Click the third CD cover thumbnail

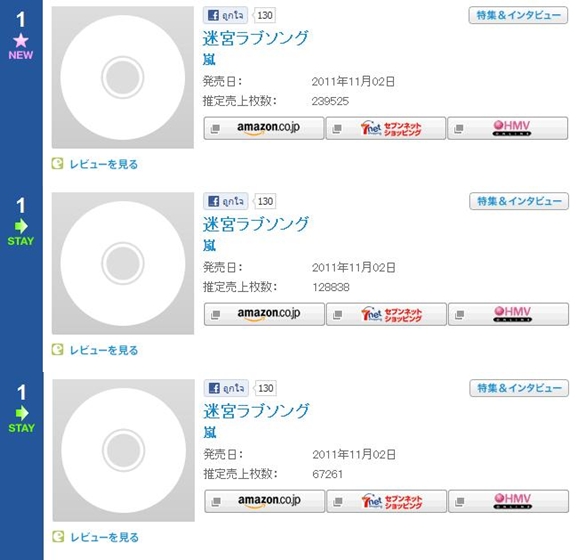(124, 450)
